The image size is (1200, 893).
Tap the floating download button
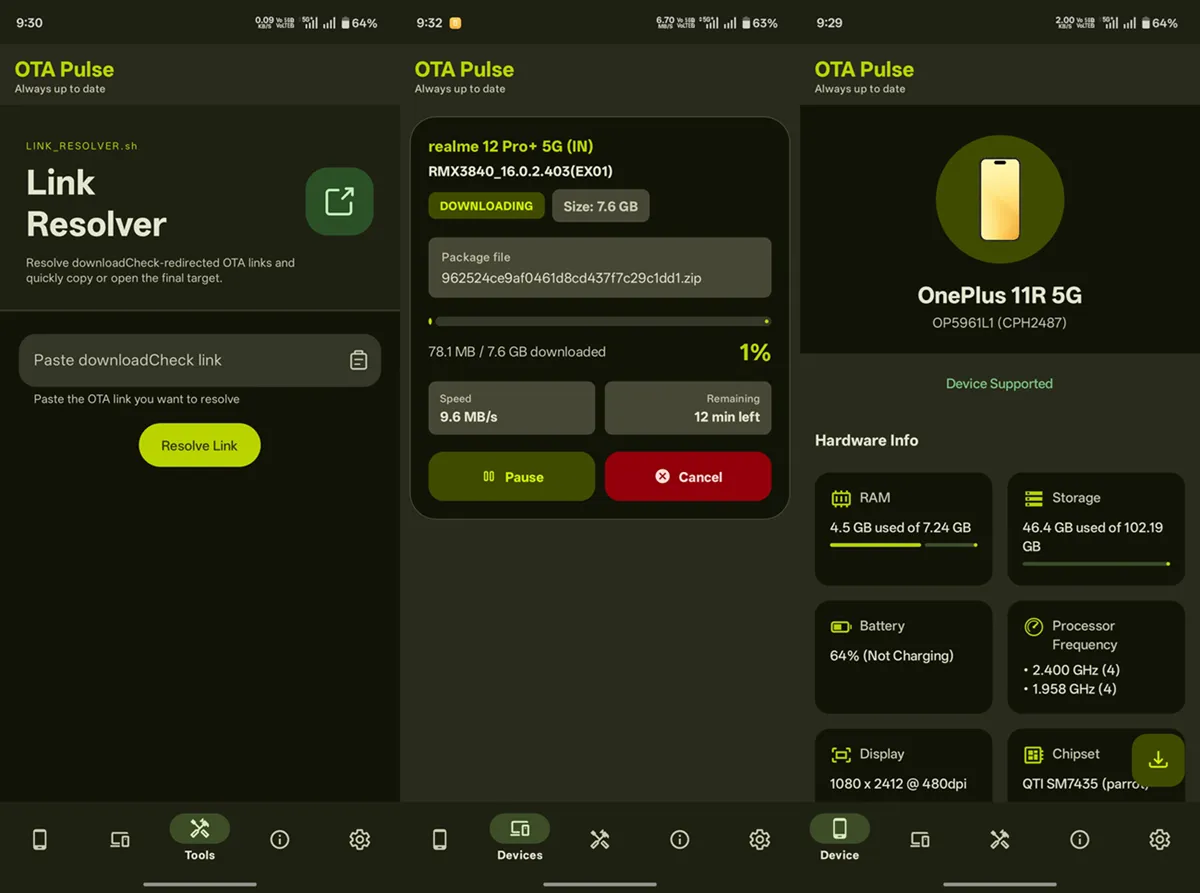click(x=1158, y=760)
